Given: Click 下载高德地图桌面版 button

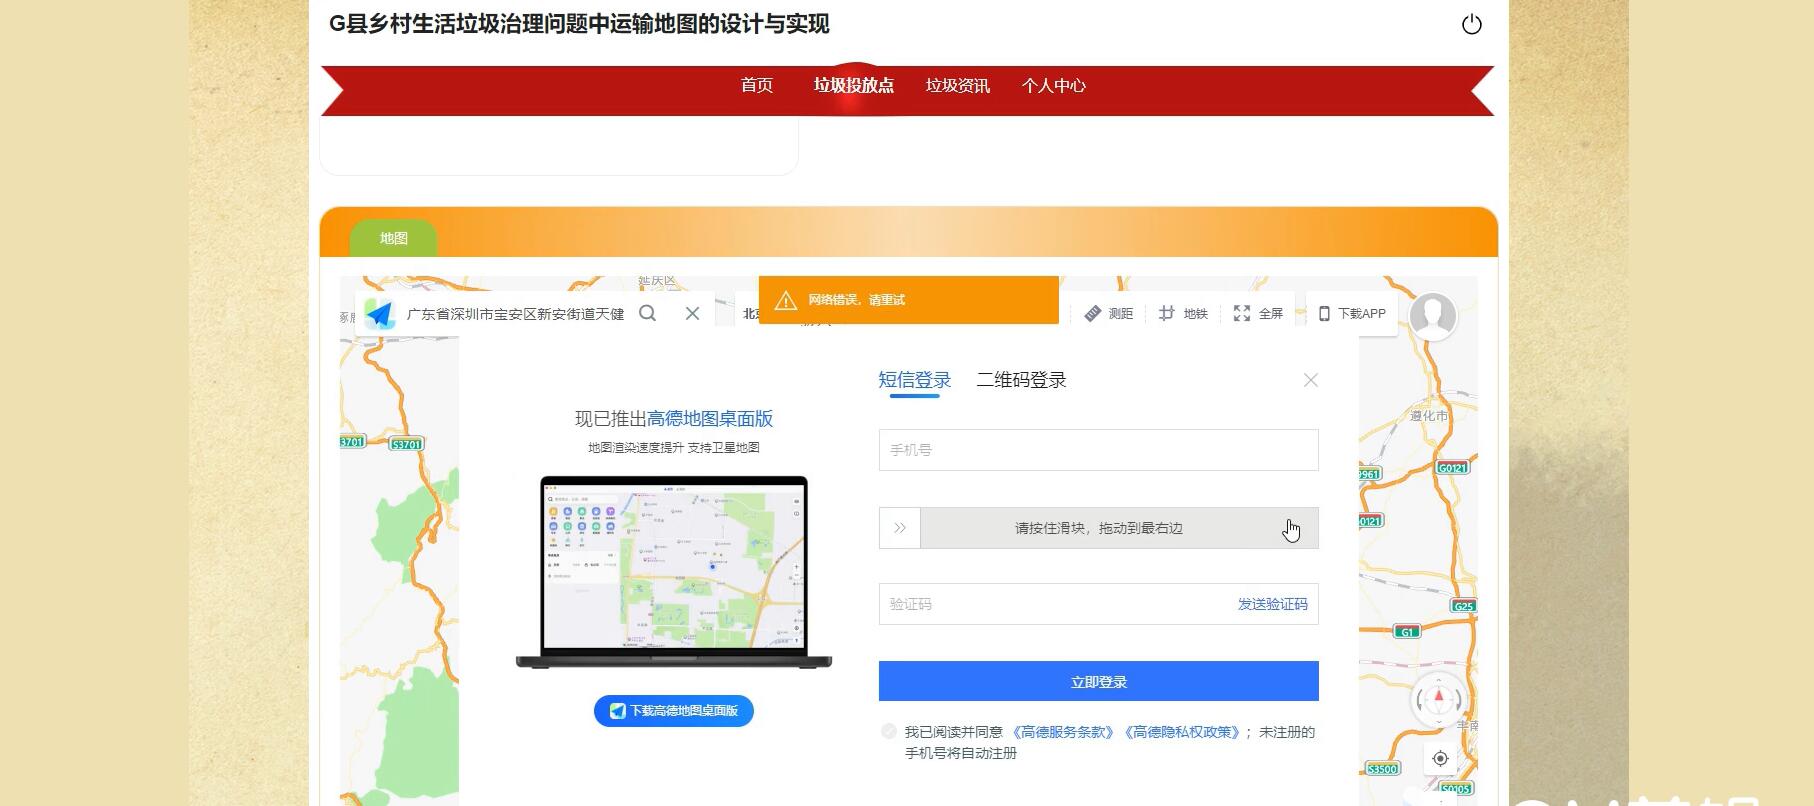Looking at the screenshot, I should click(673, 711).
